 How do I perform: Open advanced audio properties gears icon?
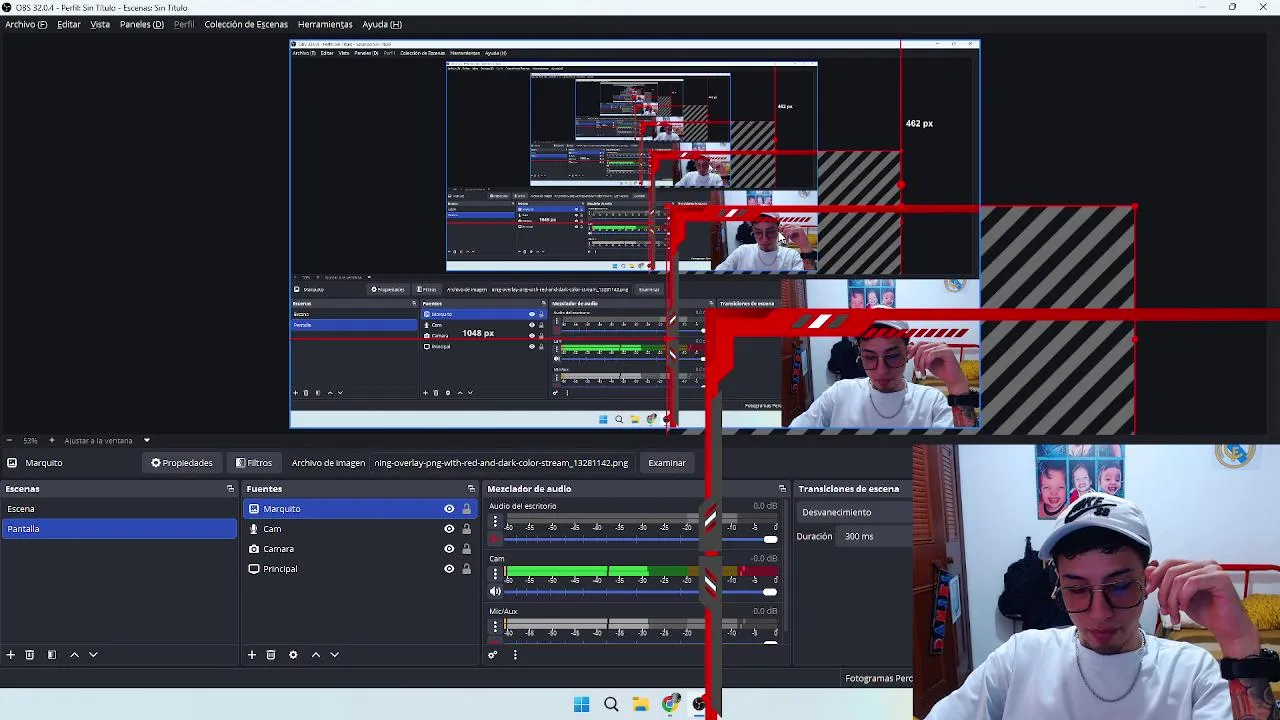point(492,655)
